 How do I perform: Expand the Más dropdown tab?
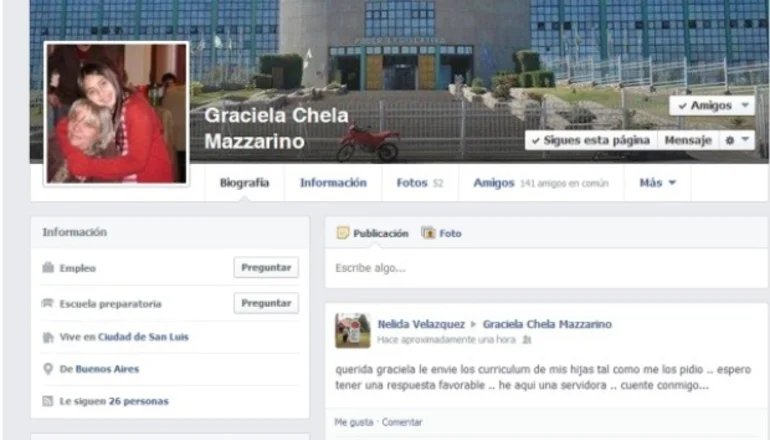click(658, 183)
